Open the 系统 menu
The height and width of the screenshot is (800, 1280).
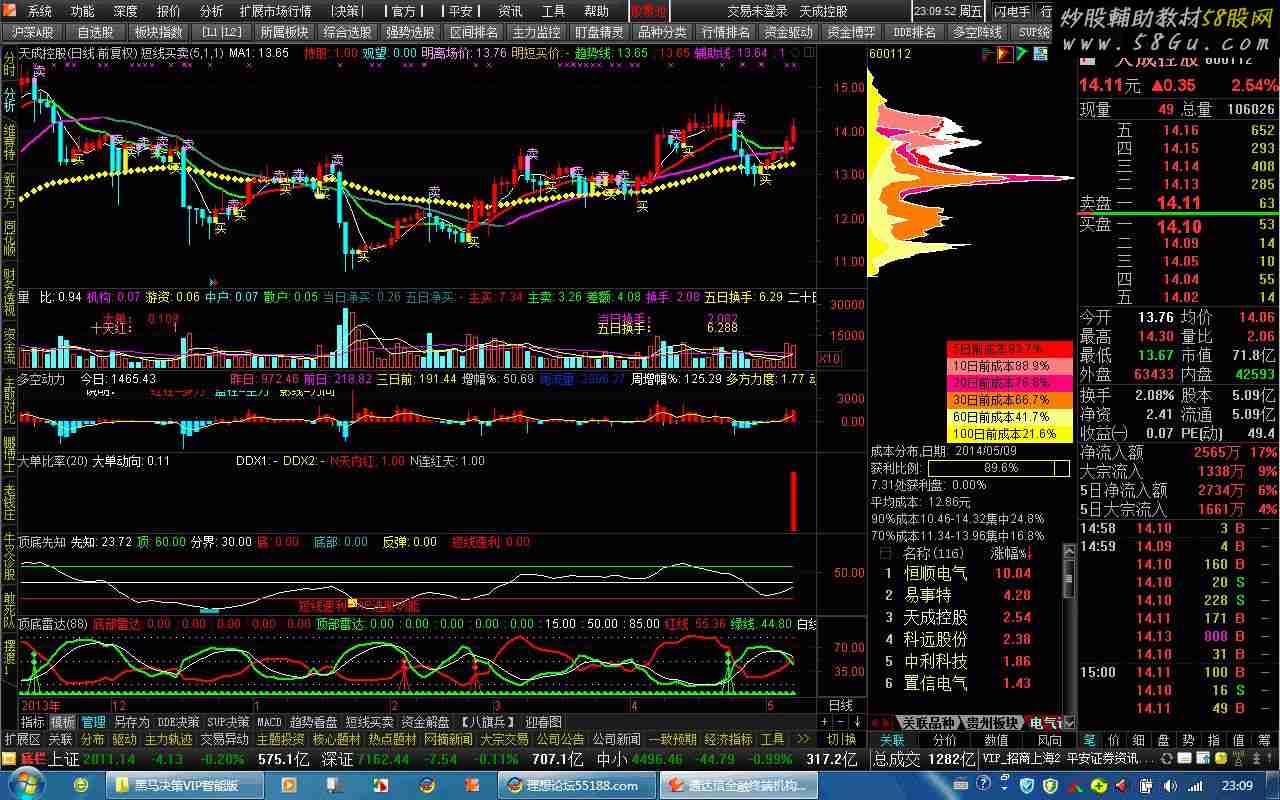38,11
